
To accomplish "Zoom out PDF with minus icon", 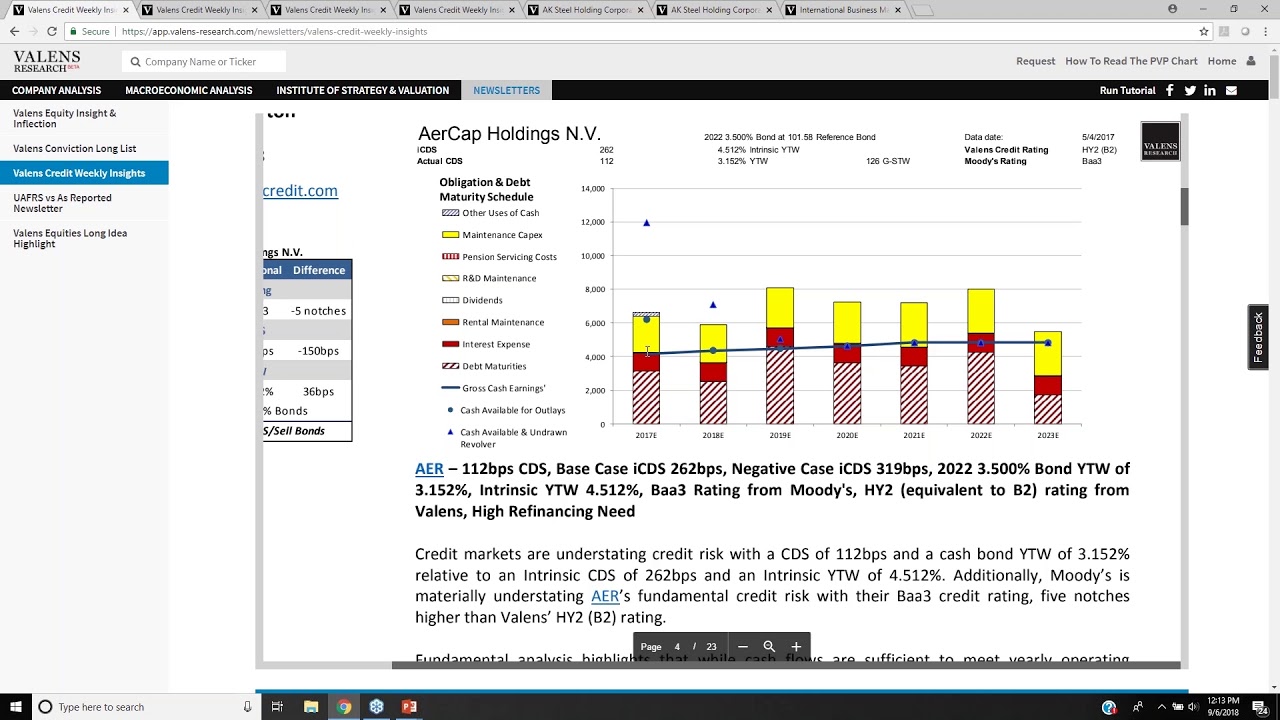I will click(x=742, y=646).
